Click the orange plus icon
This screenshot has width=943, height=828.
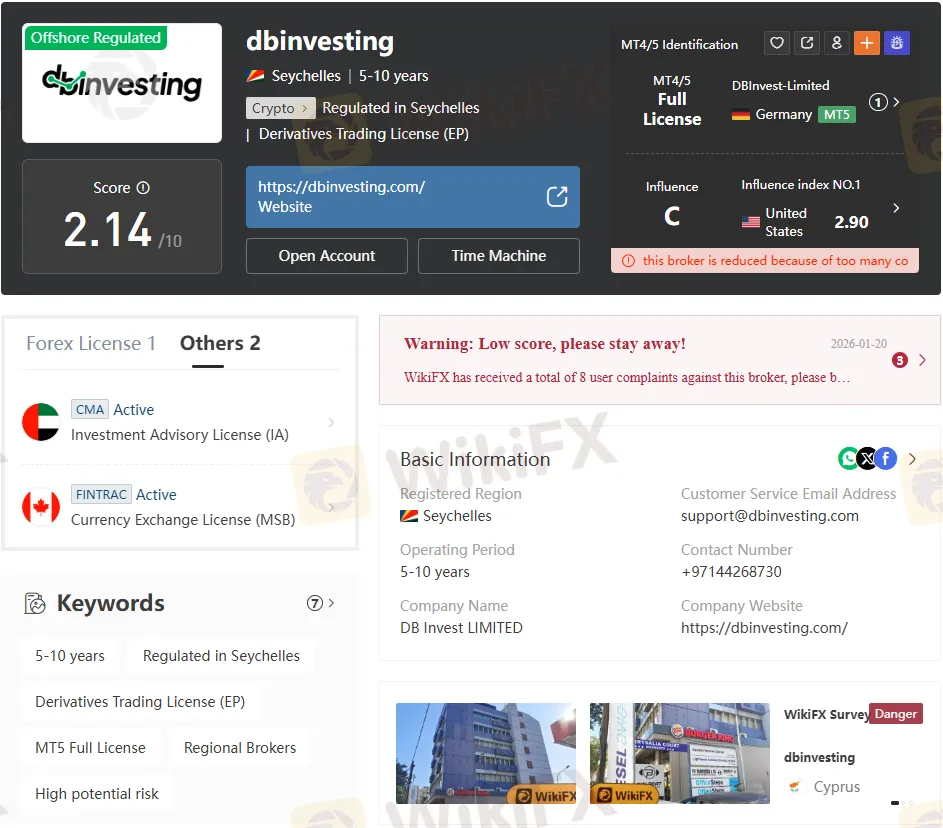(x=867, y=43)
